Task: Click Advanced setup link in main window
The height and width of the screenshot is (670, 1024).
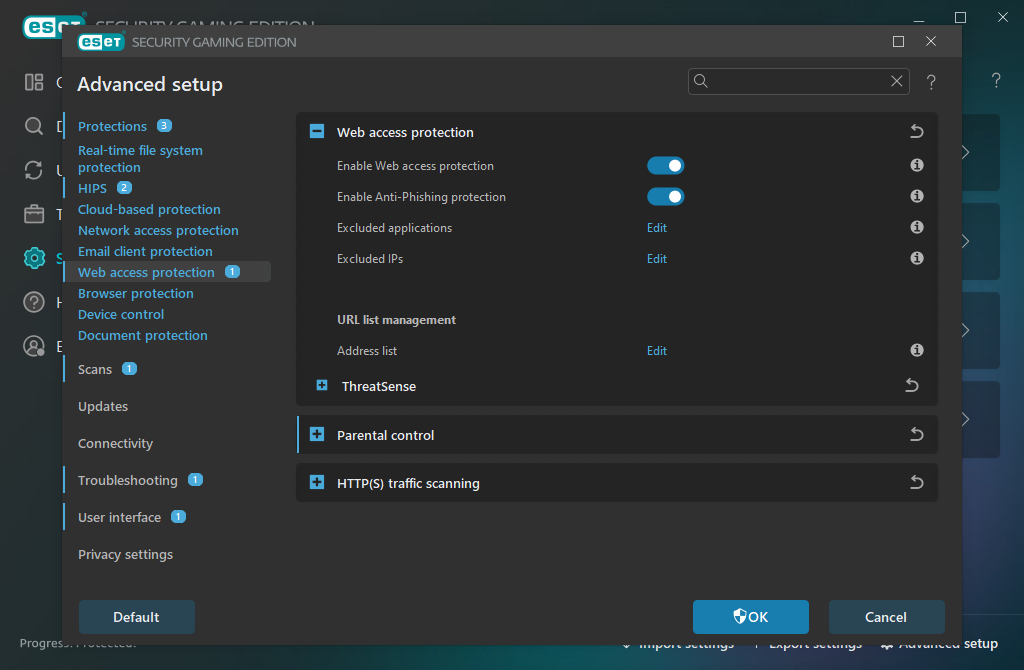Action: (939, 644)
